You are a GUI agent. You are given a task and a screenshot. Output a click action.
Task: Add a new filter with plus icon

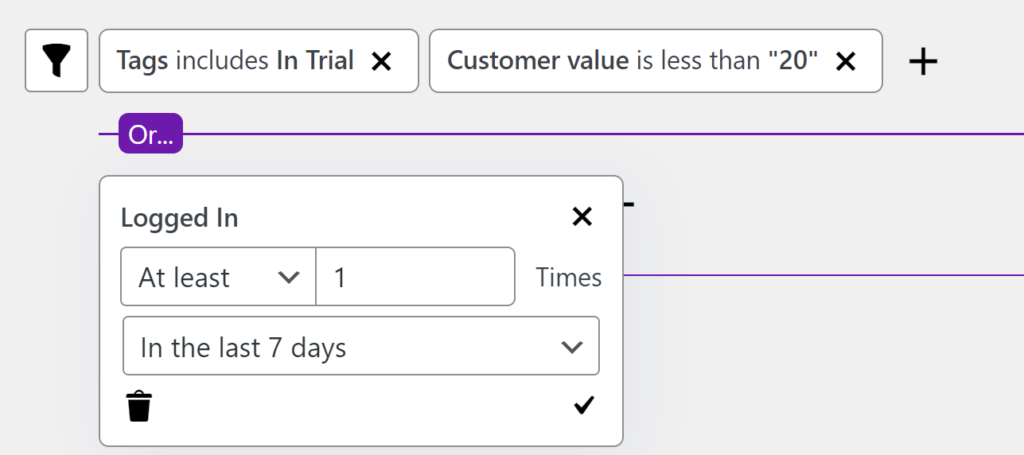(x=923, y=62)
